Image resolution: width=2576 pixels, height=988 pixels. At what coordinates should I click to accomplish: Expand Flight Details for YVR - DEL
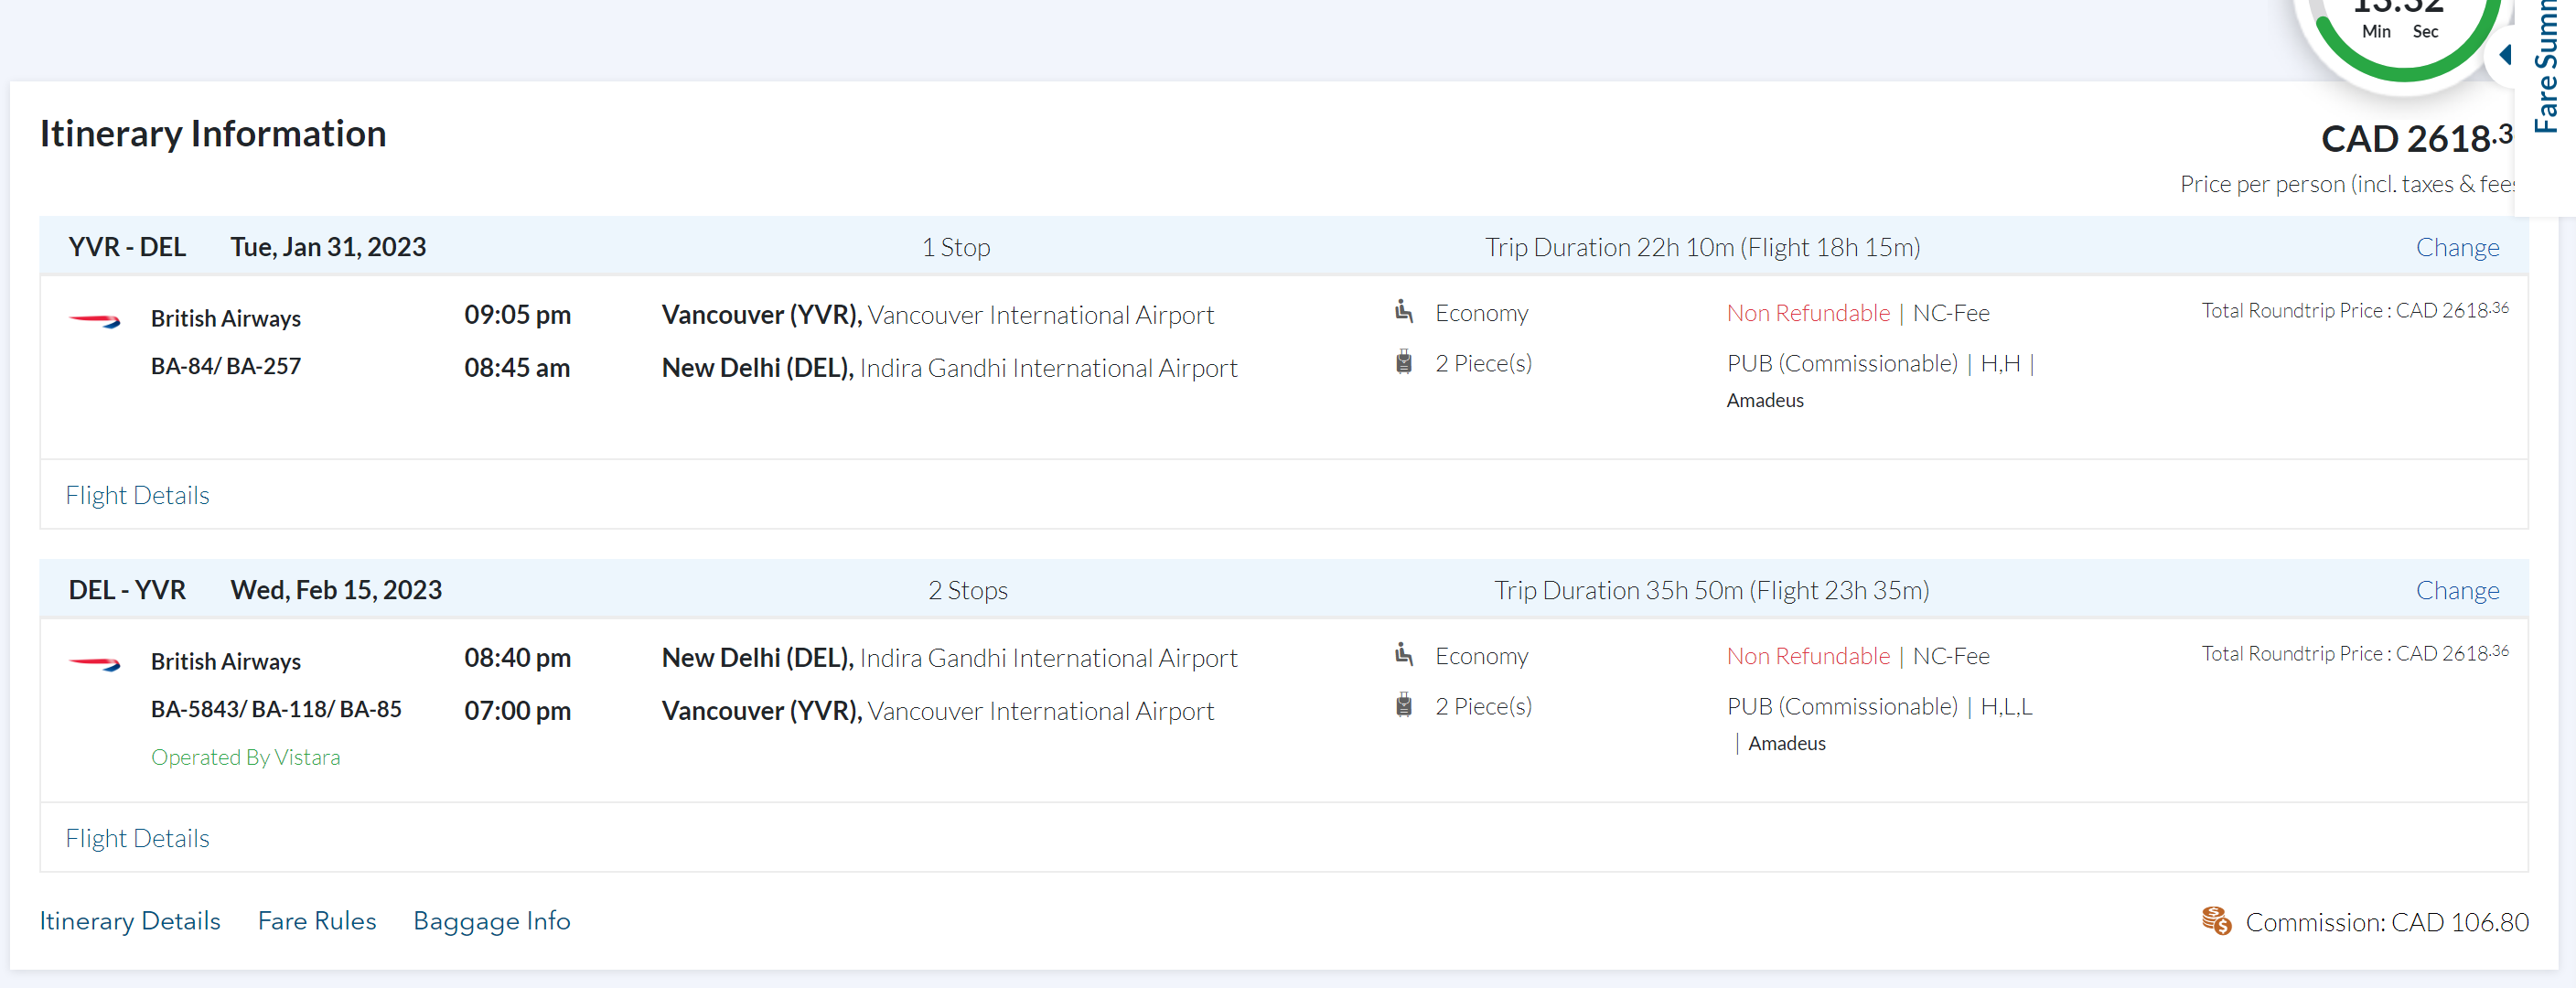point(137,495)
